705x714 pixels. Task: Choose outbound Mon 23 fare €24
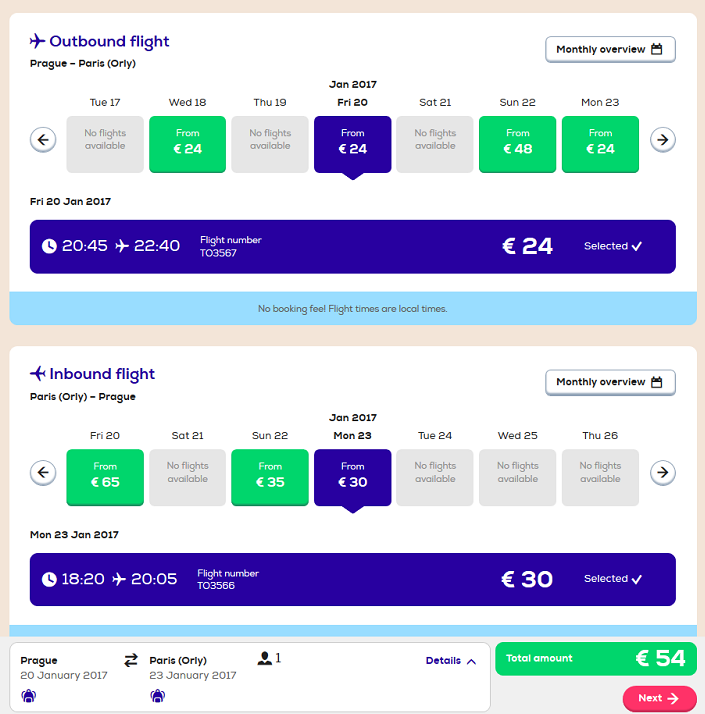click(600, 144)
